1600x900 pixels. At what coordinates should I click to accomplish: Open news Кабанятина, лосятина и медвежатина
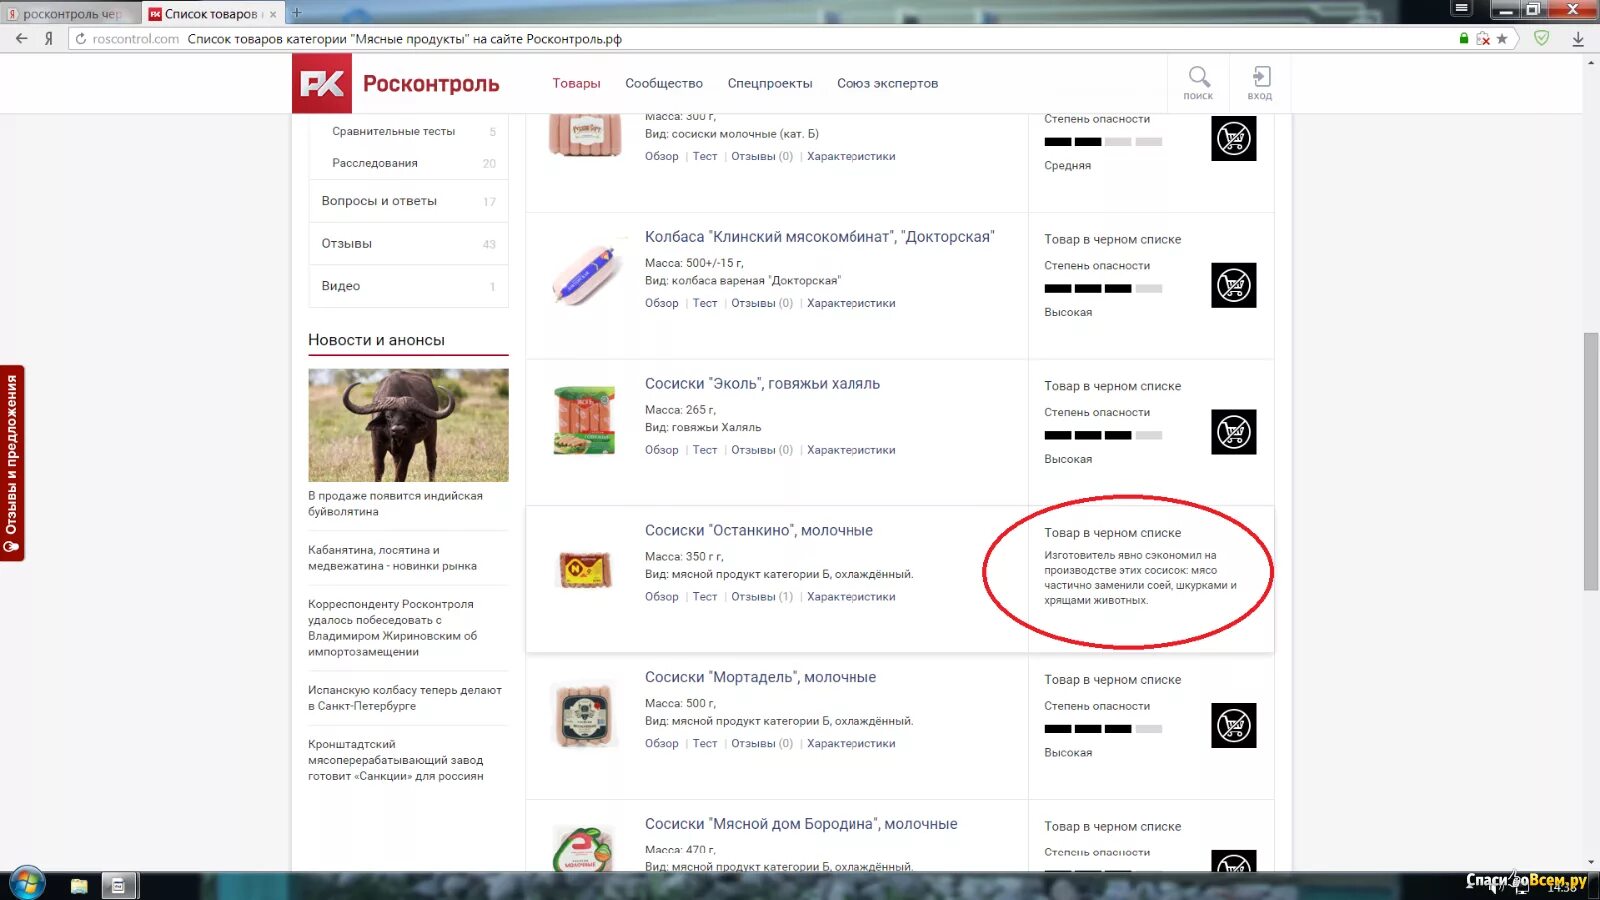[392, 558]
